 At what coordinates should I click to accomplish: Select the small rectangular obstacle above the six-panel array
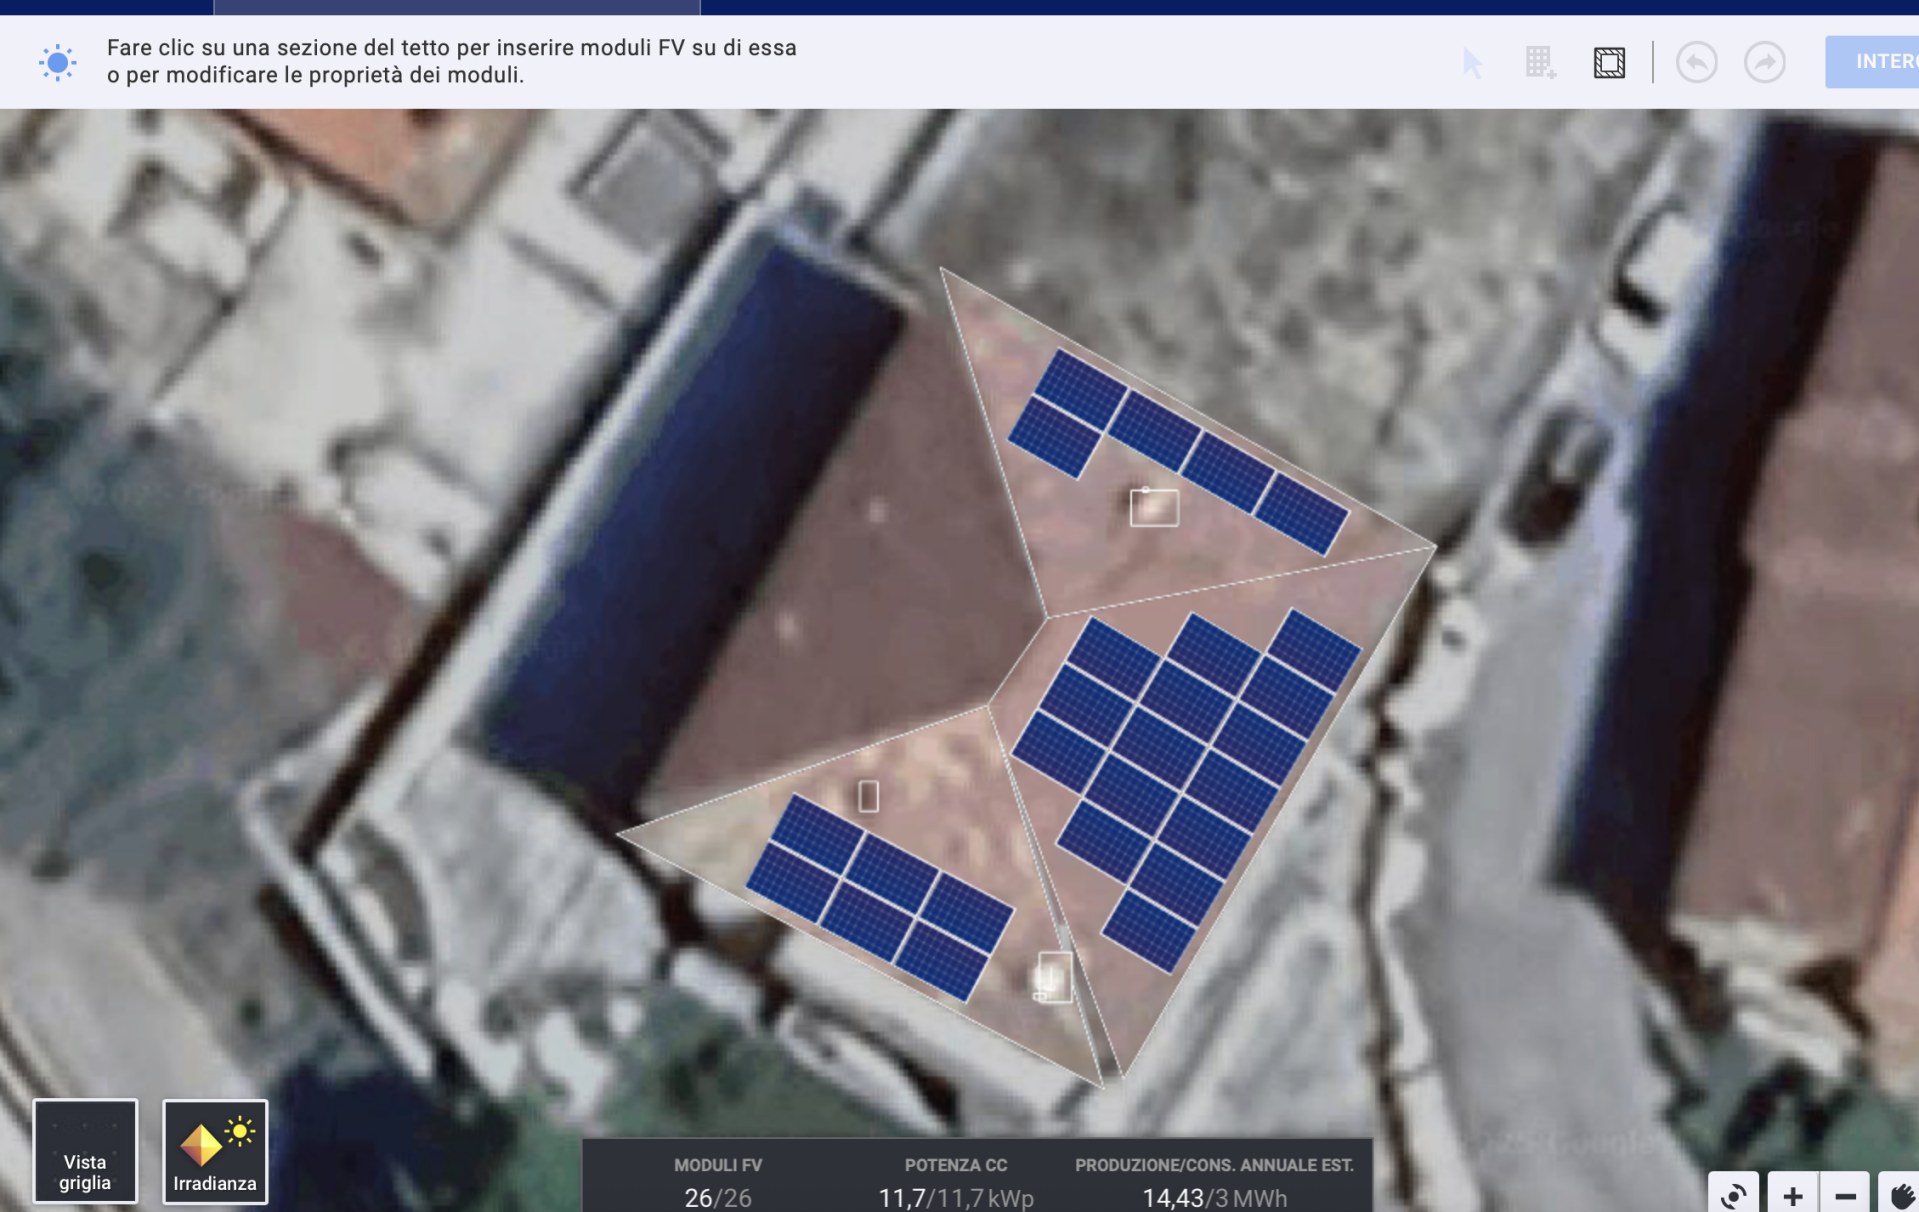tap(868, 796)
